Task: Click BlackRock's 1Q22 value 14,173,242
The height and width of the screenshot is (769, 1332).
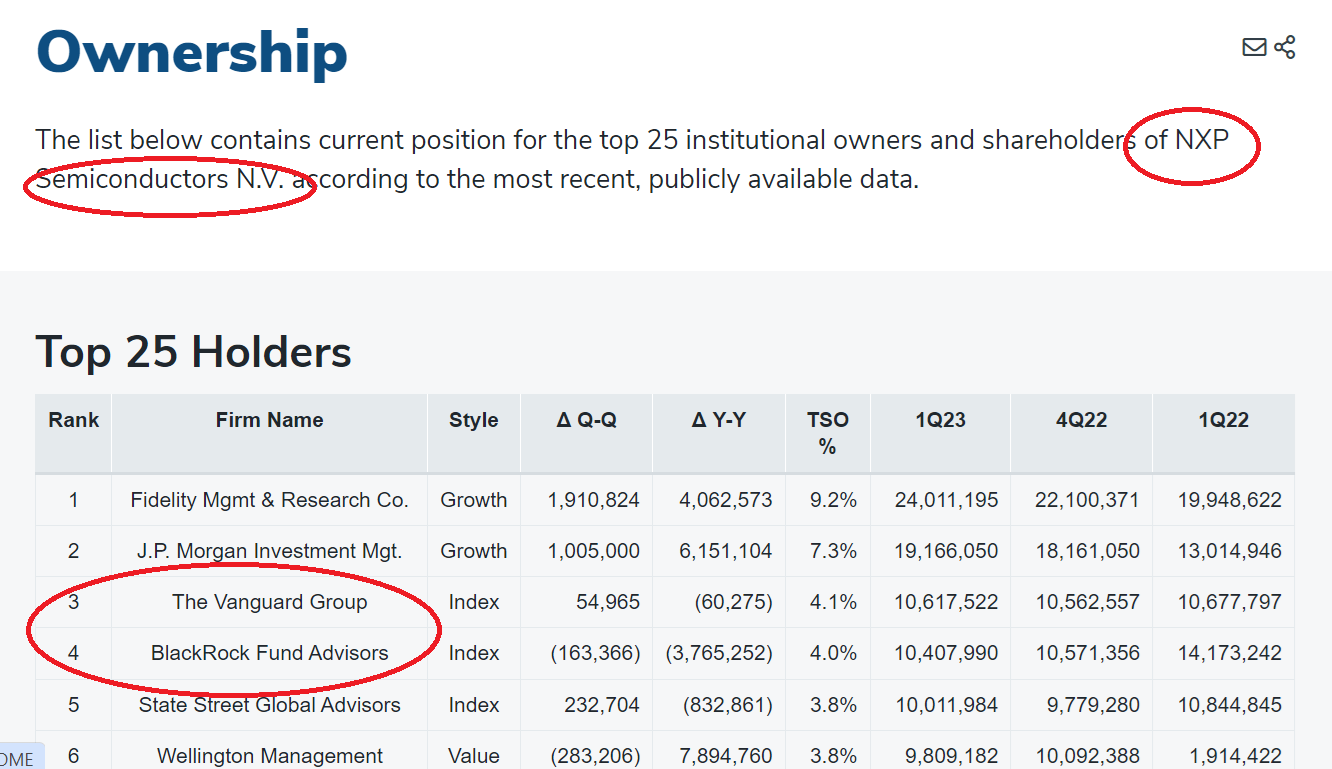Action: pyautogui.click(x=1229, y=653)
